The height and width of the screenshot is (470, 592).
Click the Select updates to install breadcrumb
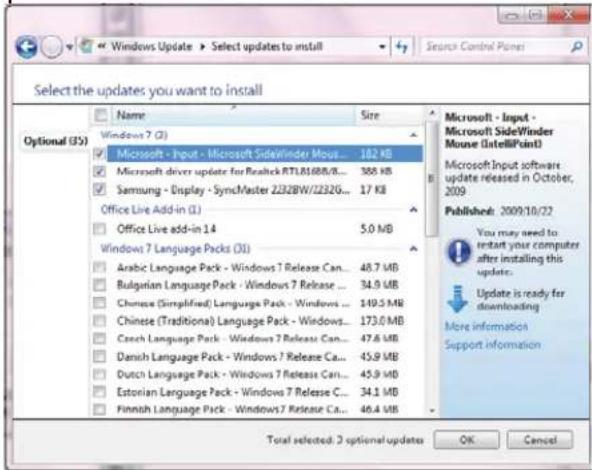point(267,46)
